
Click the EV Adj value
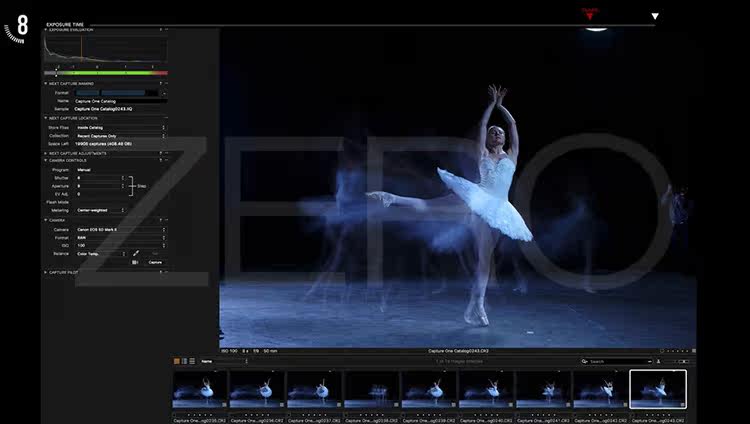click(79, 194)
